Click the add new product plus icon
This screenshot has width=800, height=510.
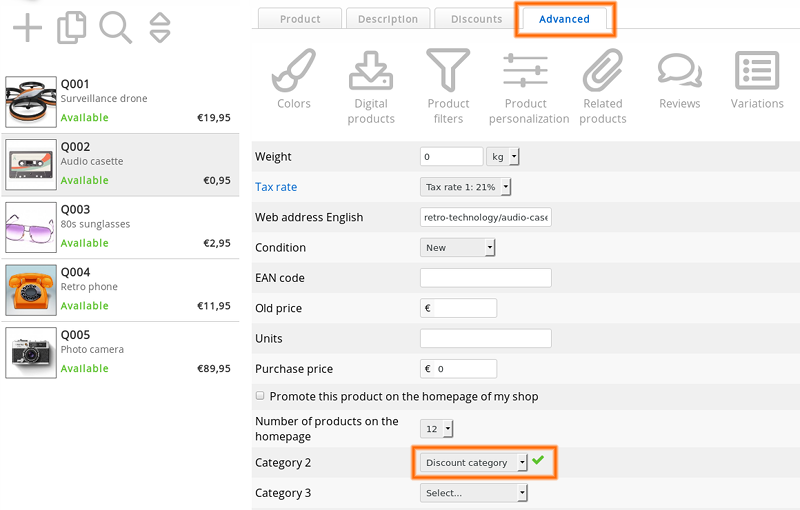[x=27, y=28]
